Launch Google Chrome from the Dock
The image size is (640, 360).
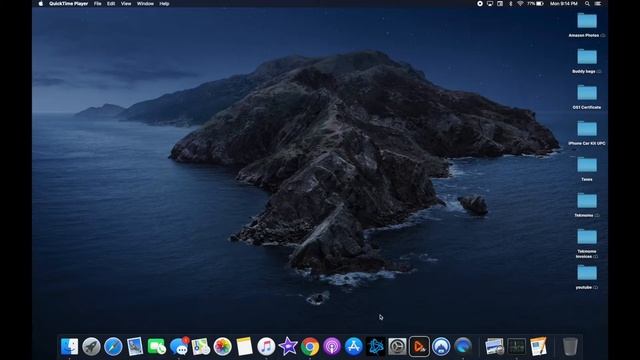click(310, 347)
